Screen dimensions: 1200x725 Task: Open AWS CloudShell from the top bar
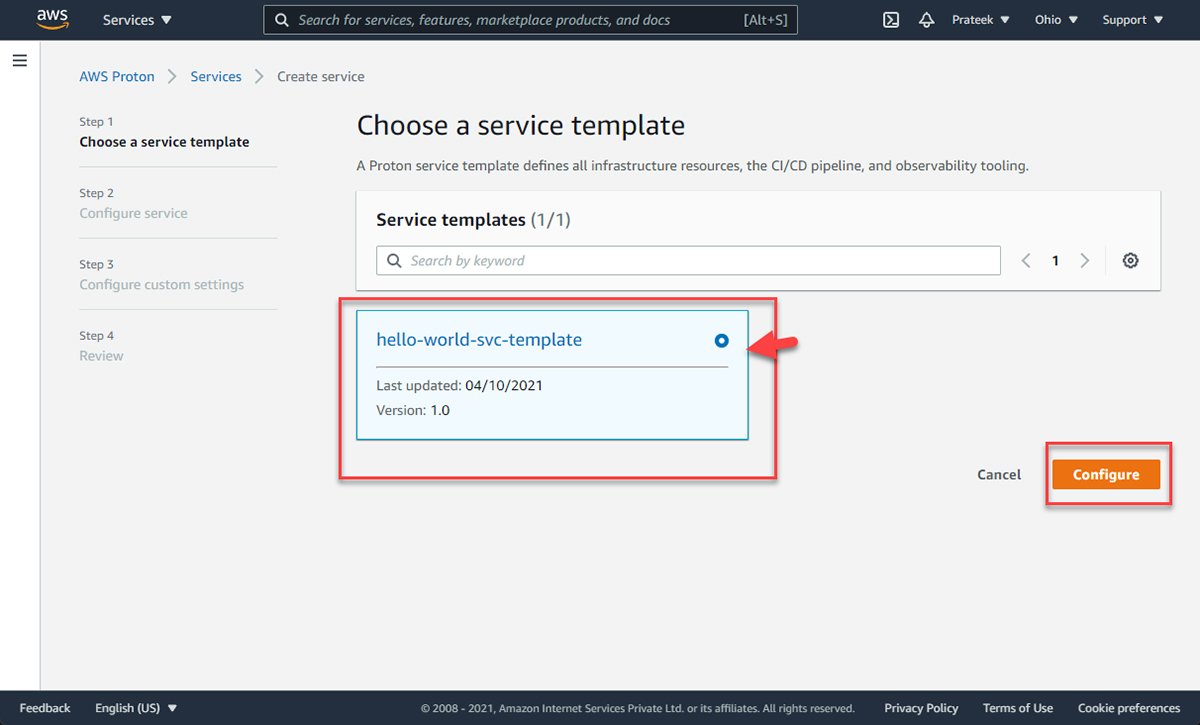pyautogui.click(x=890, y=19)
